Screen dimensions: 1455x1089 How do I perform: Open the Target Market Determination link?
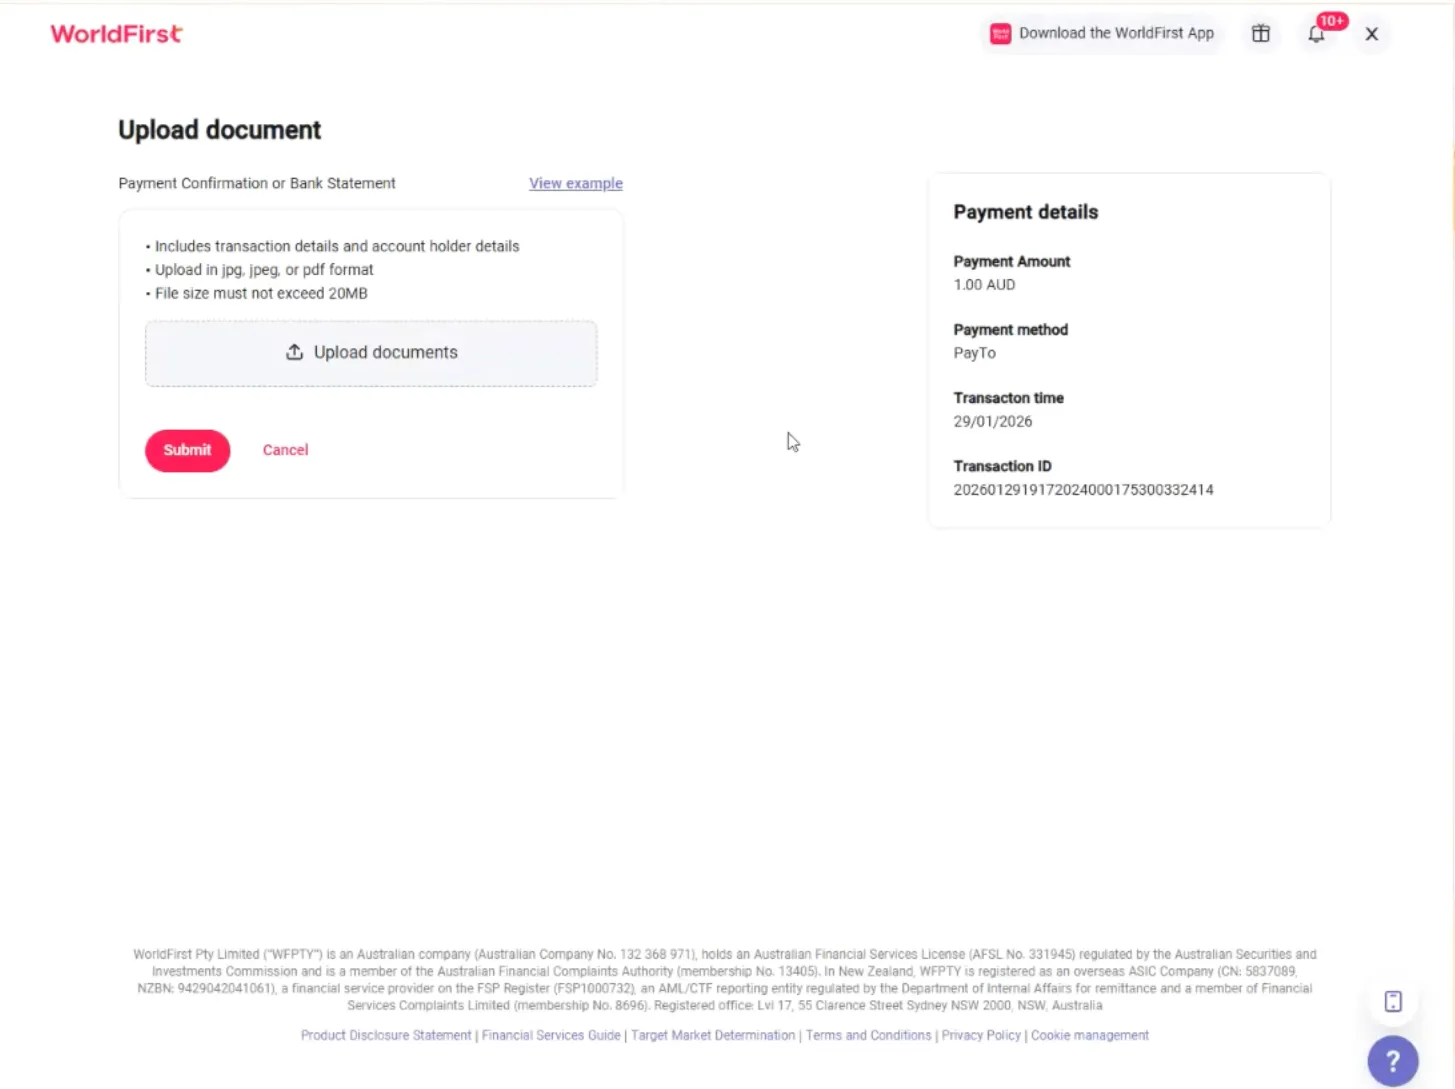pyautogui.click(x=713, y=1035)
